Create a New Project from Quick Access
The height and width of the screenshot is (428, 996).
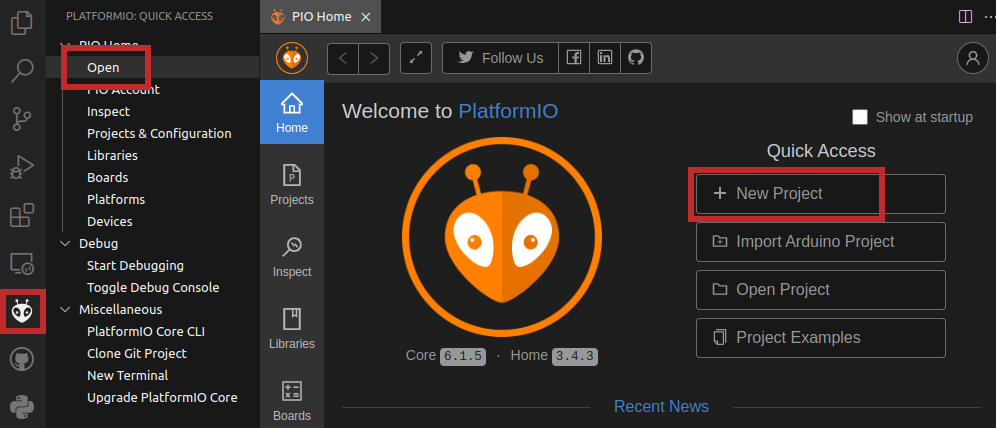(821, 194)
